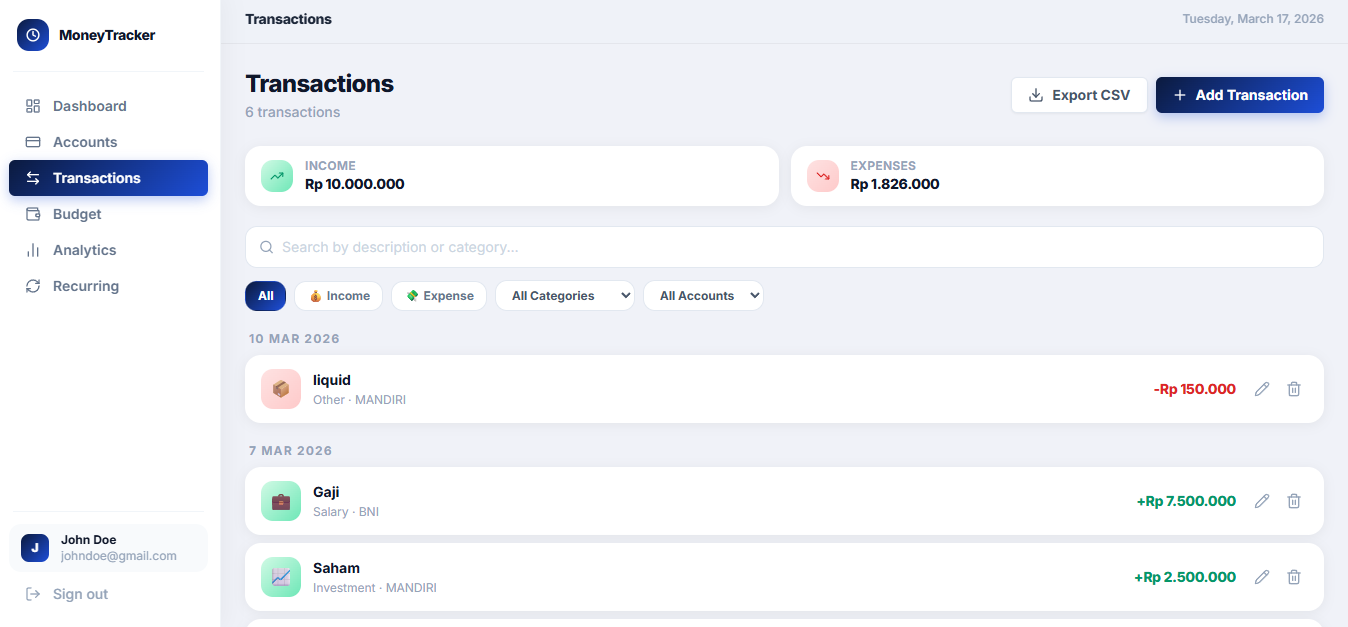Edit the Gaji transaction via pencil icon
The height and width of the screenshot is (627, 1348).
[x=1262, y=501]
